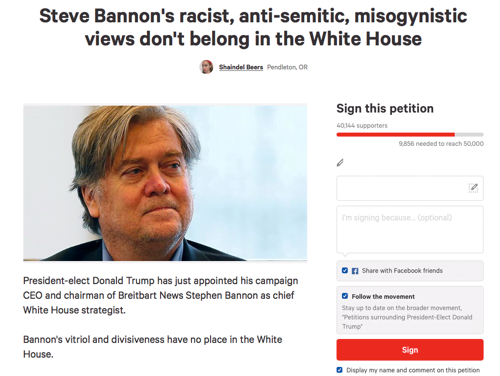Uncheck the Follow the movement checkbox

[x=345, y=296]
